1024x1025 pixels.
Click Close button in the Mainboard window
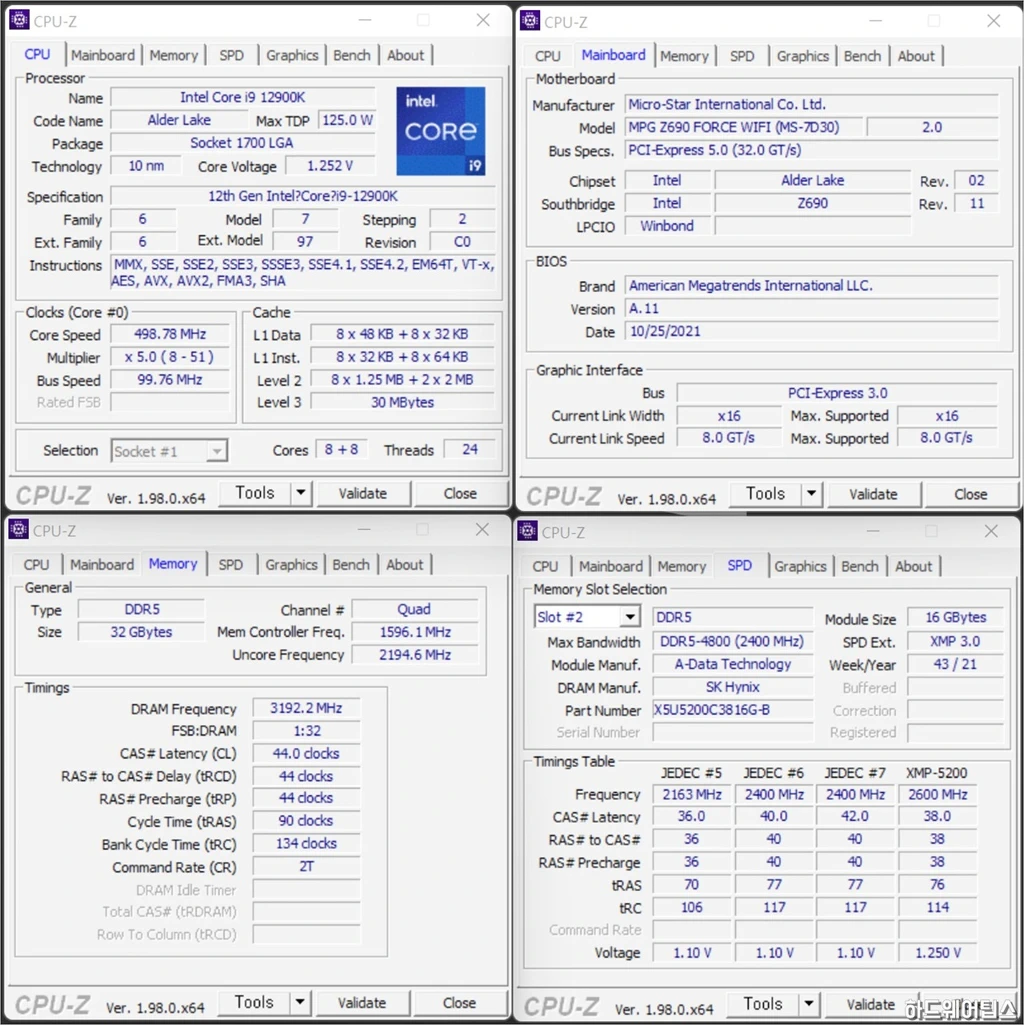pos(971,494)
